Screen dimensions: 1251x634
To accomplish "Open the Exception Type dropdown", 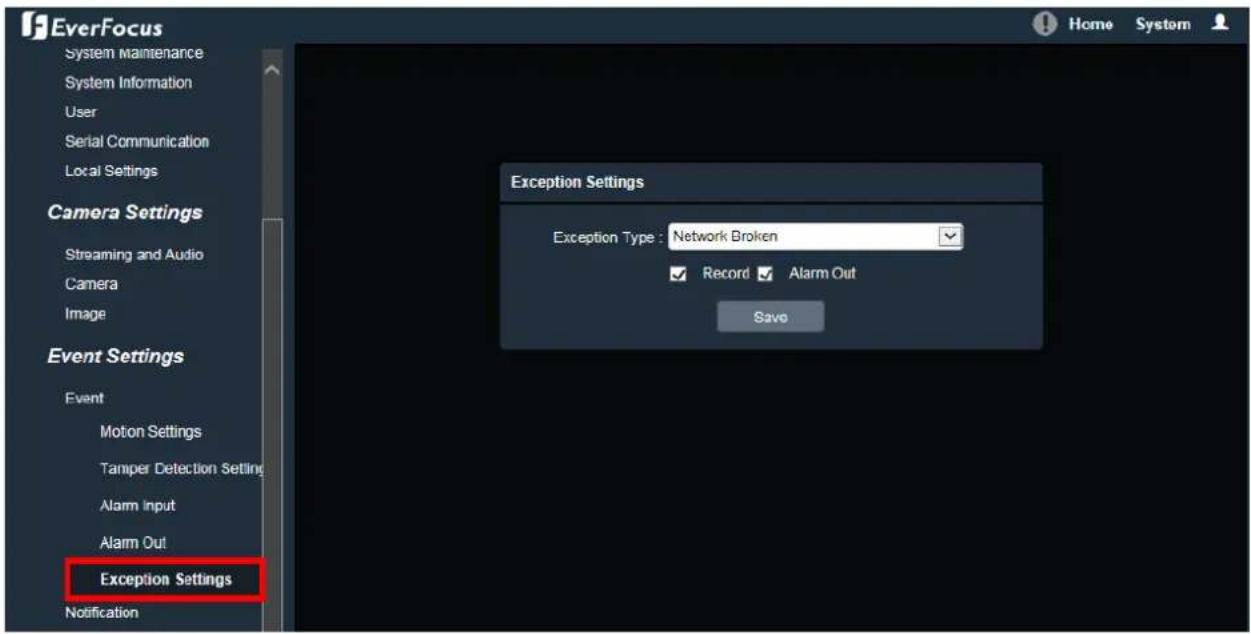I will 815,237.
